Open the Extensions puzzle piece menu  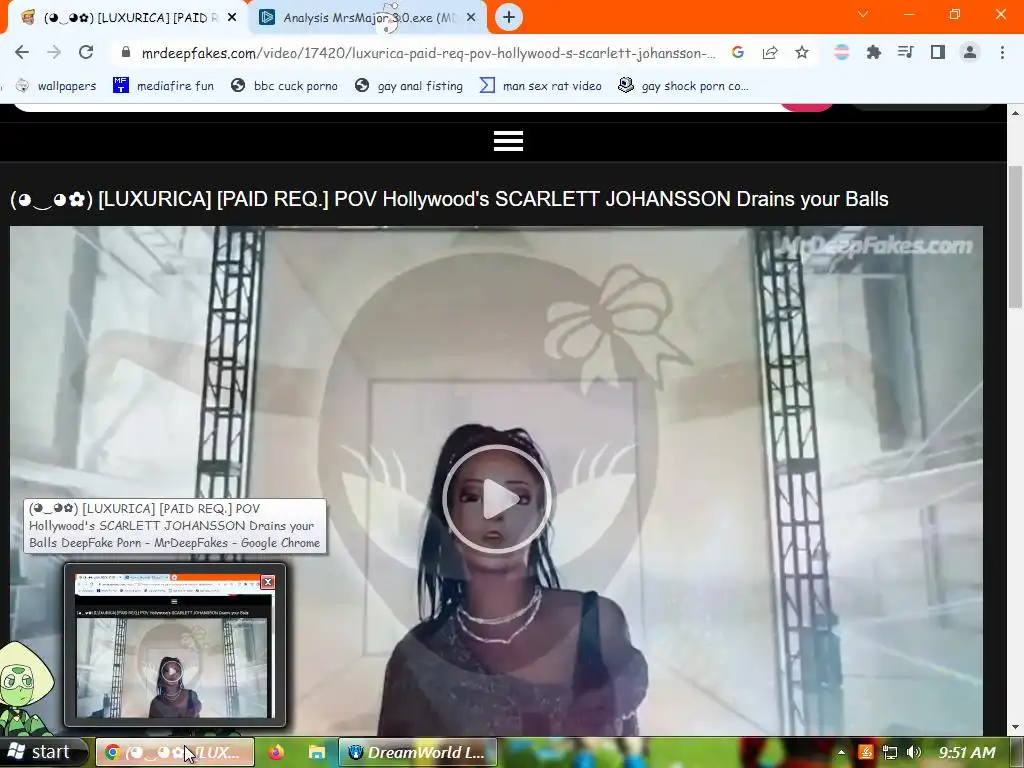pos(874,52)
